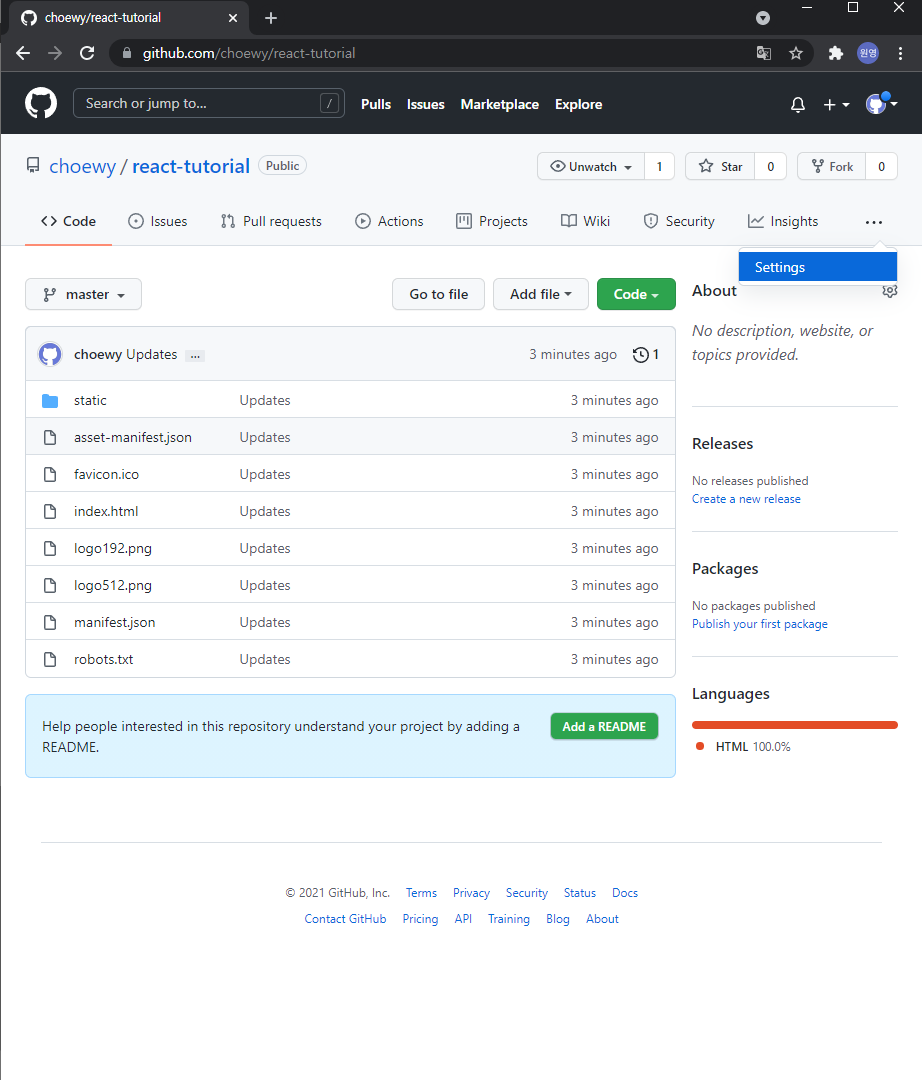
Task: Bookmark this page with star icon
Action: [x=796, y=53]
